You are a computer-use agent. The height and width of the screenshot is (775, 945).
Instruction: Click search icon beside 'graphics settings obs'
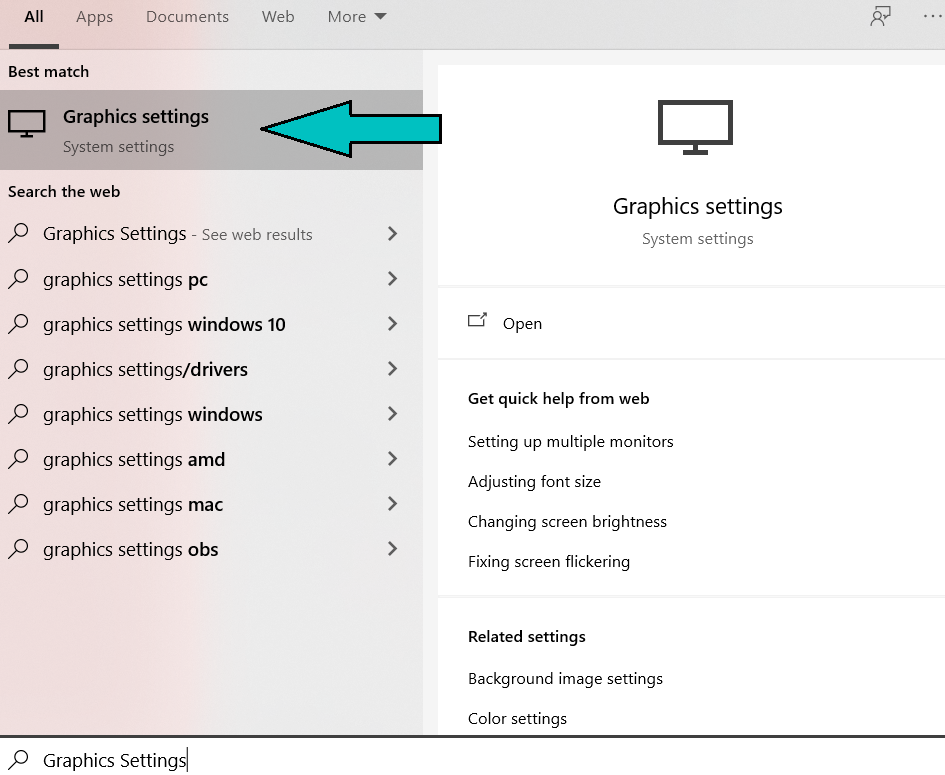[x=19, y=549]
